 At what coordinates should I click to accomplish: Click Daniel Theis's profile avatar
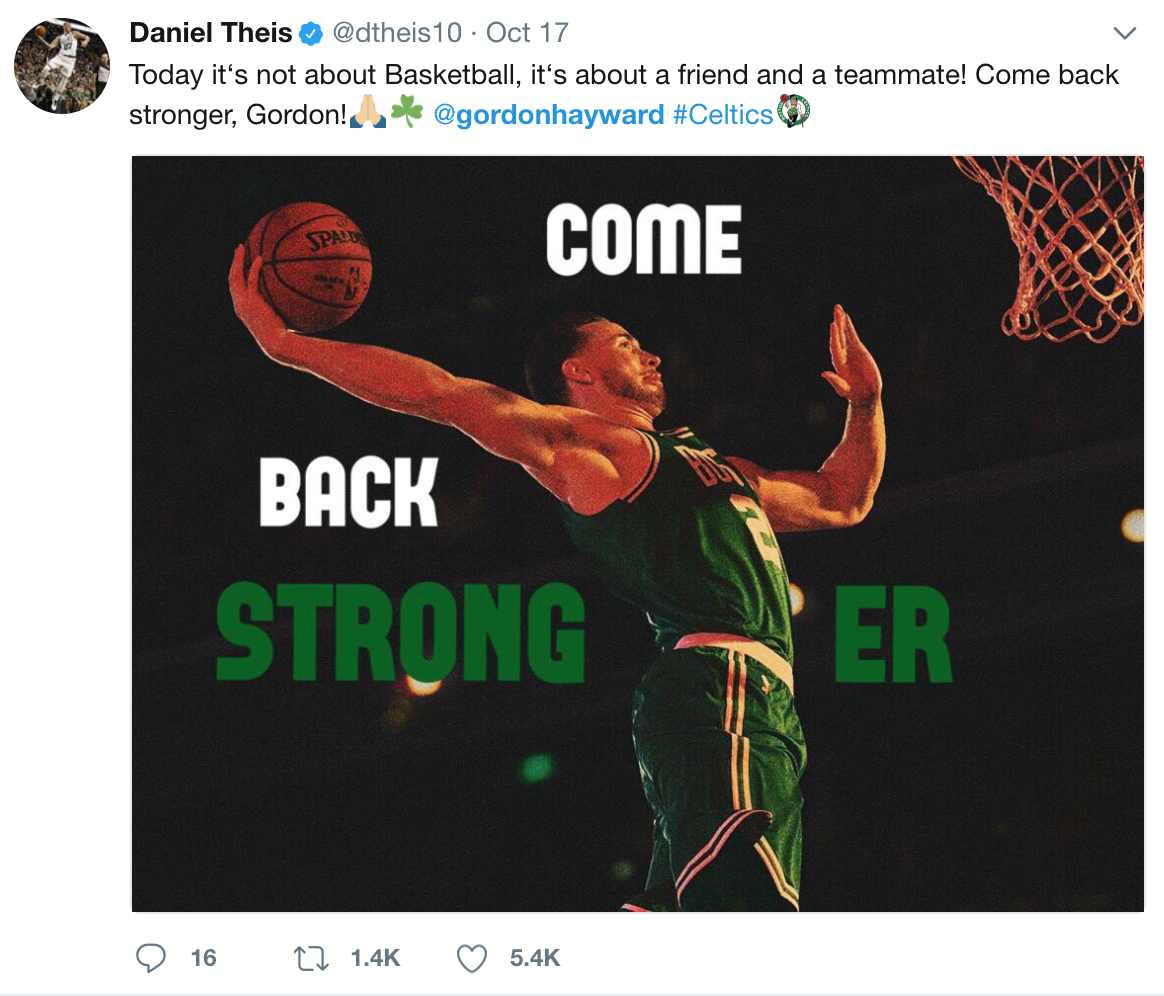[x=62, y=66]
